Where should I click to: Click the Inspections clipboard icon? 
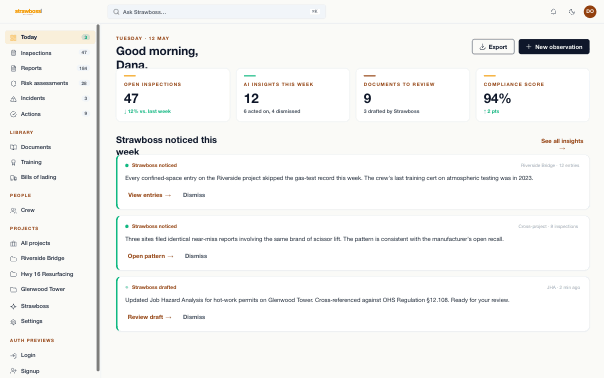[x=13, y=53]
